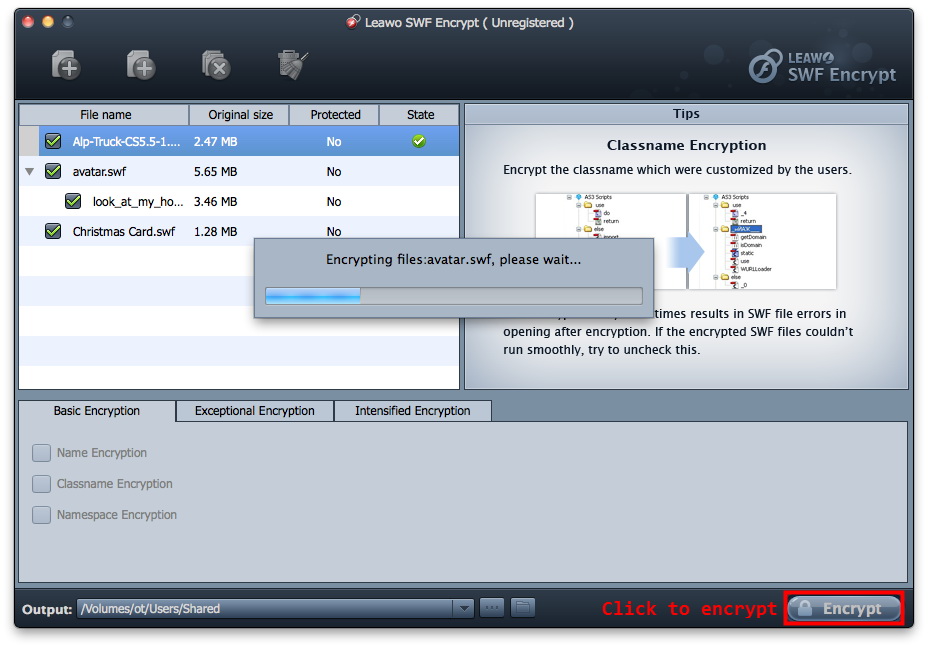928x648 pixels.
Task: Enable the Classname Encryption checkbox
Action: 41,483
